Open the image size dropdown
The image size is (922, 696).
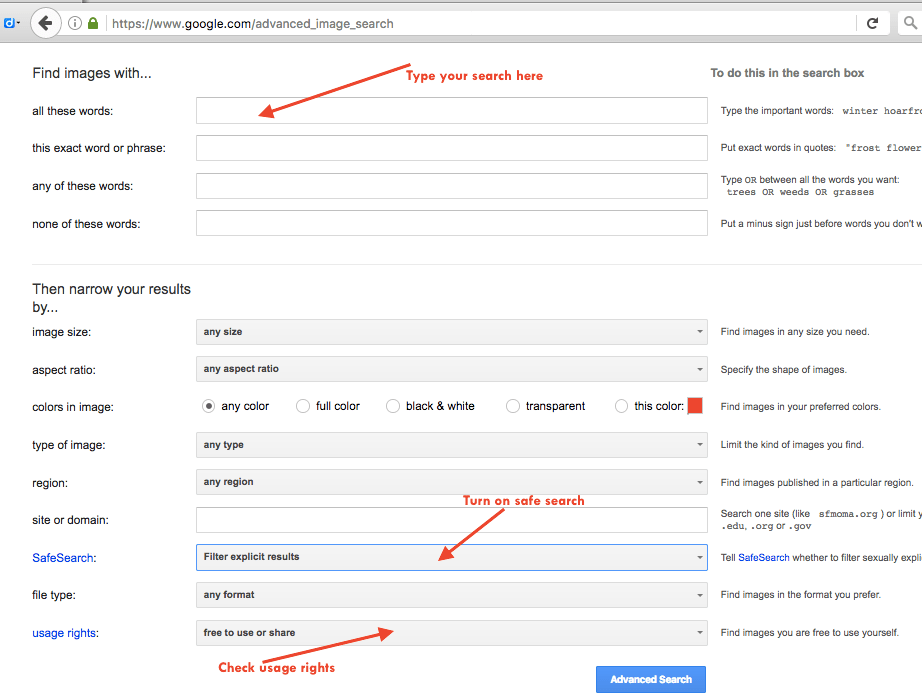click(451, 332)
